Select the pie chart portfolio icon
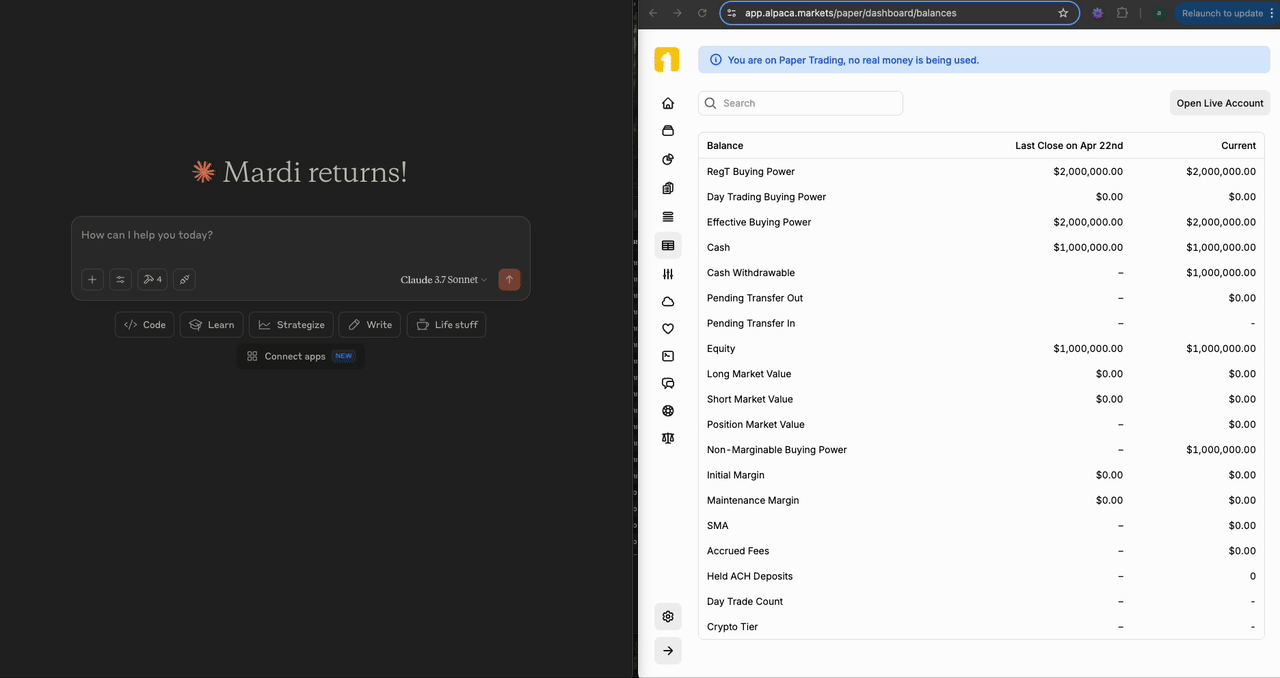Screen dimensions: 1280x678 (667, 159)
